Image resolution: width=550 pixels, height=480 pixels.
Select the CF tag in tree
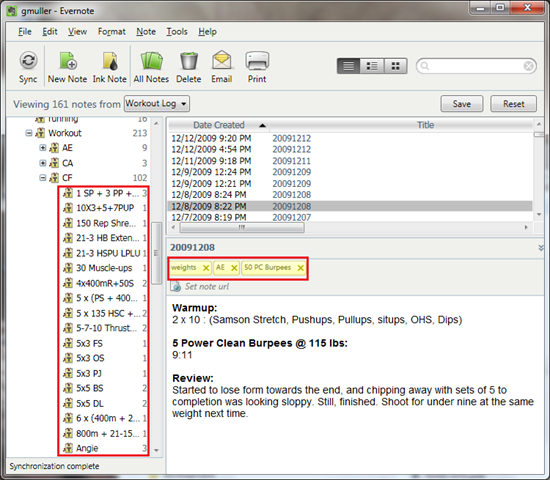click(x=67, y=178)
